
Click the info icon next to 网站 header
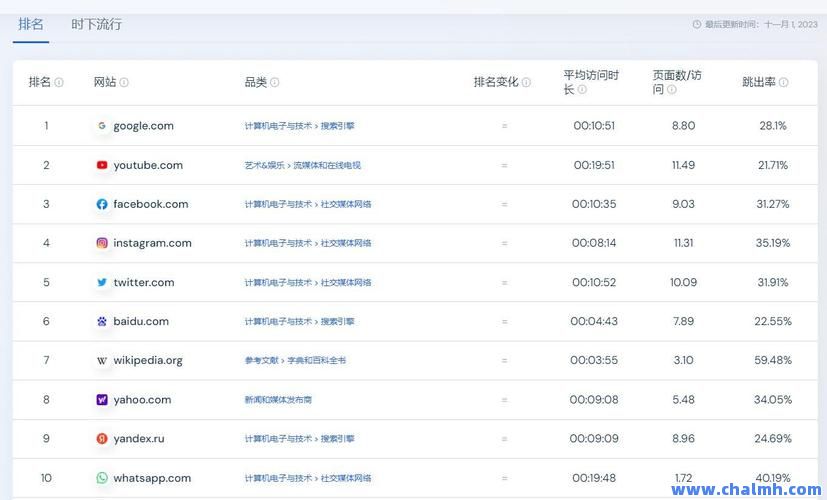(x=124, y=82)
